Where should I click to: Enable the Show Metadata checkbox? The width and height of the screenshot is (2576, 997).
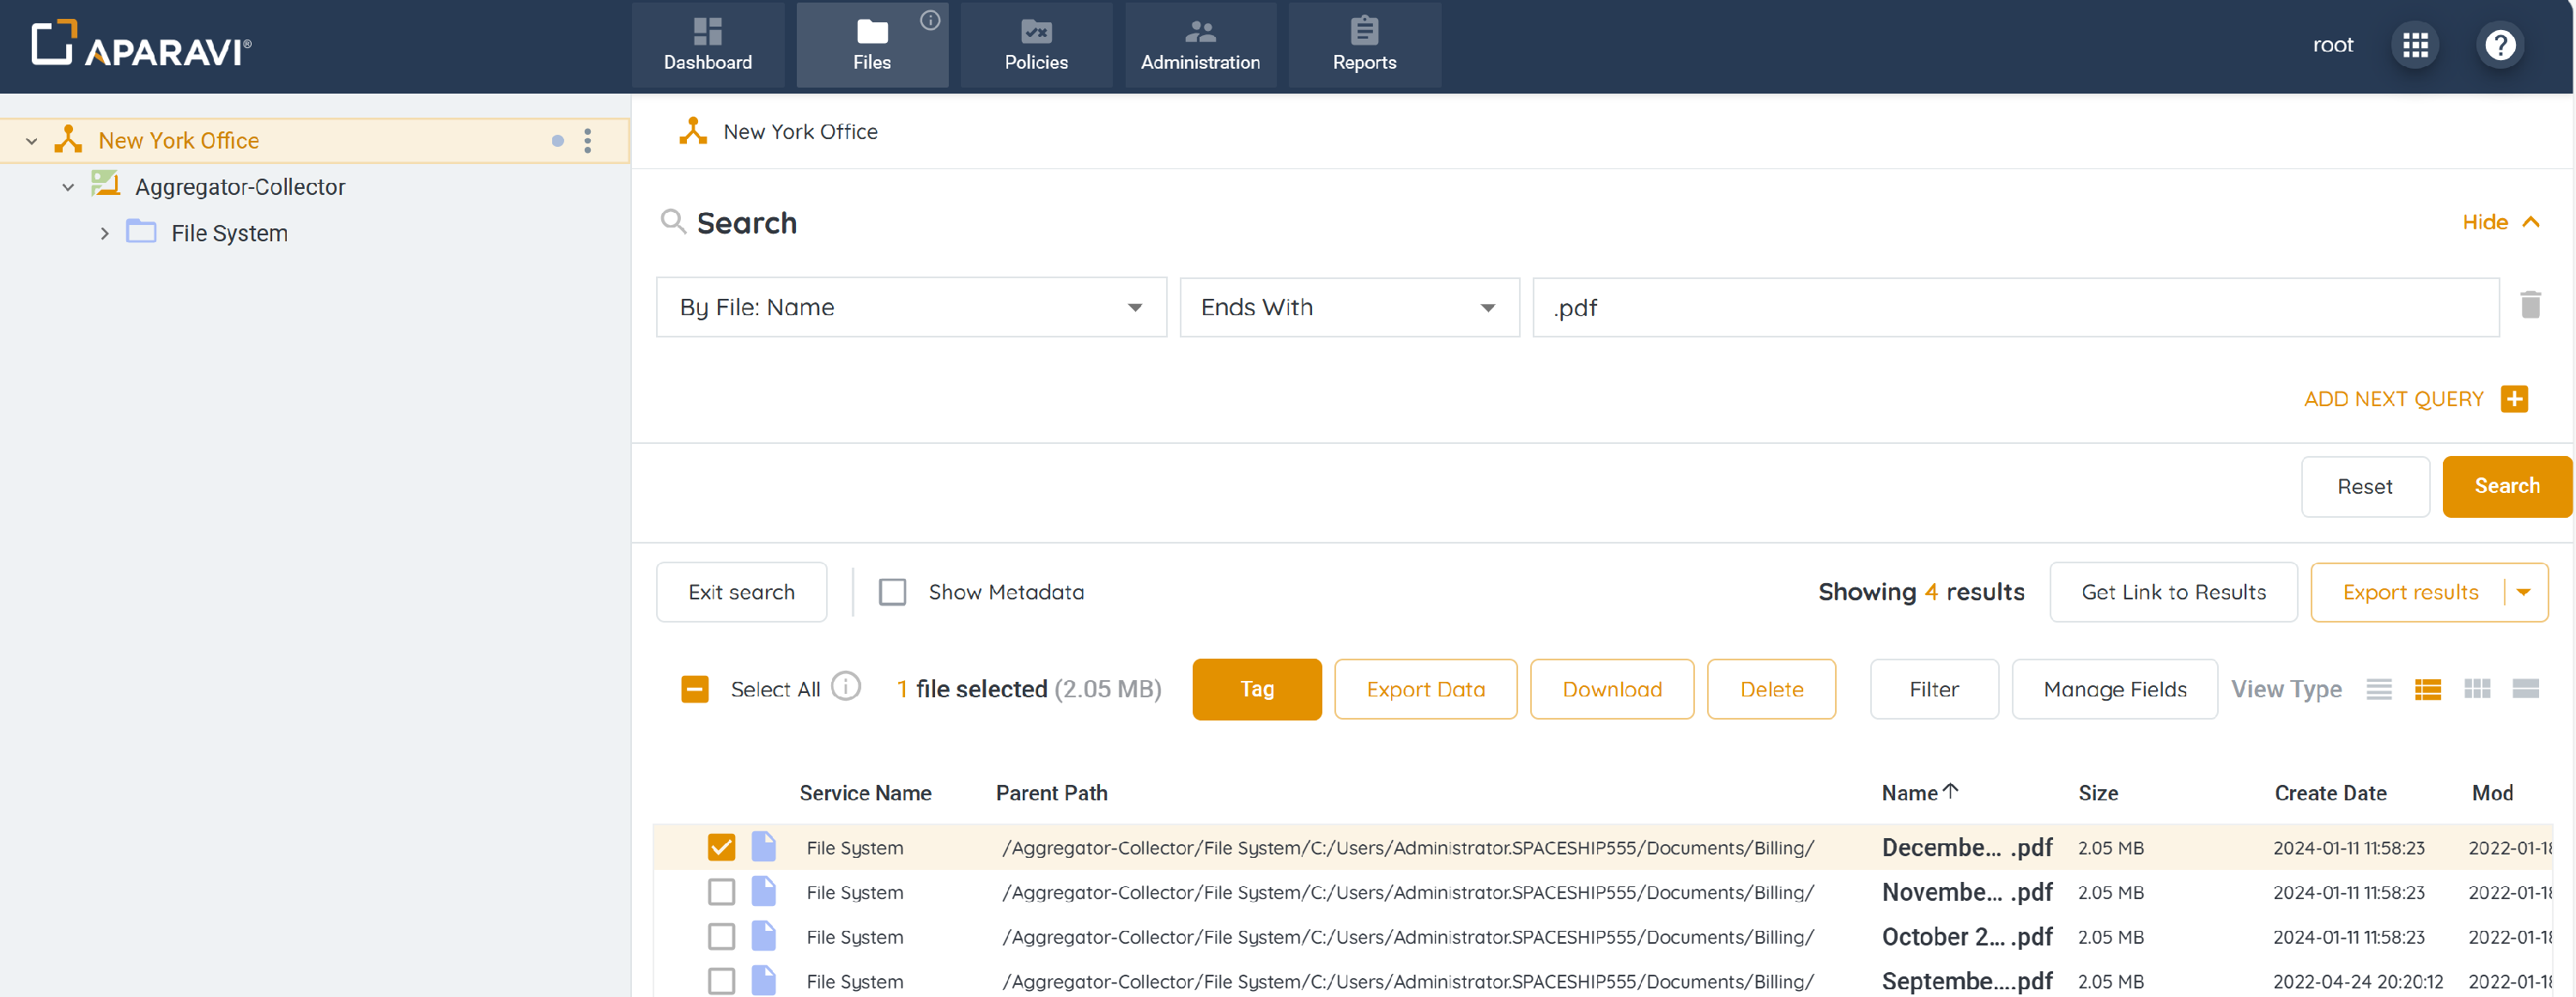pos(892,592)
